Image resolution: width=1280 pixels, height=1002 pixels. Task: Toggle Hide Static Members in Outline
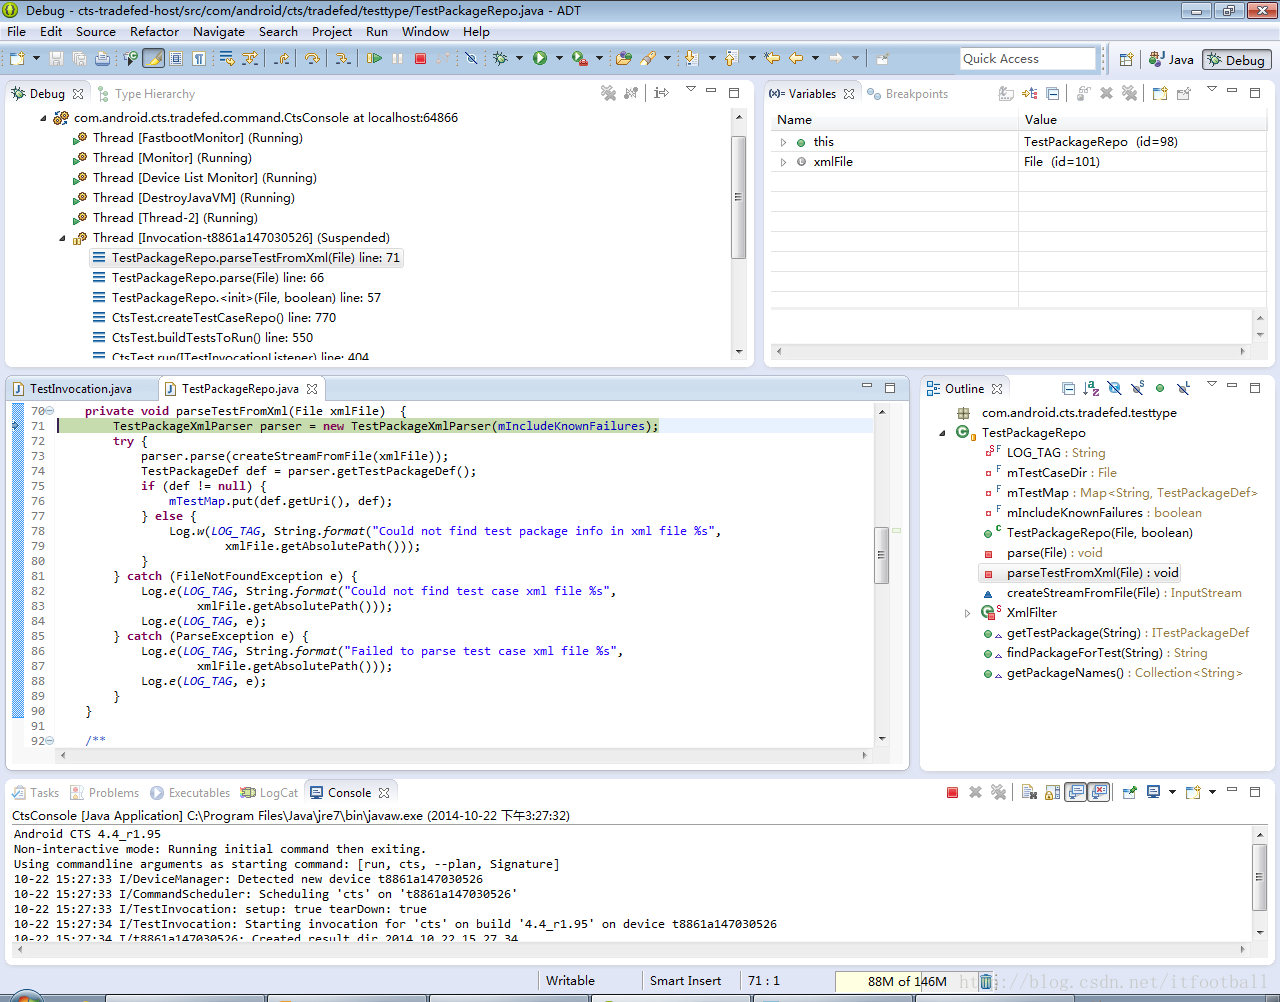click(1137, 388)
